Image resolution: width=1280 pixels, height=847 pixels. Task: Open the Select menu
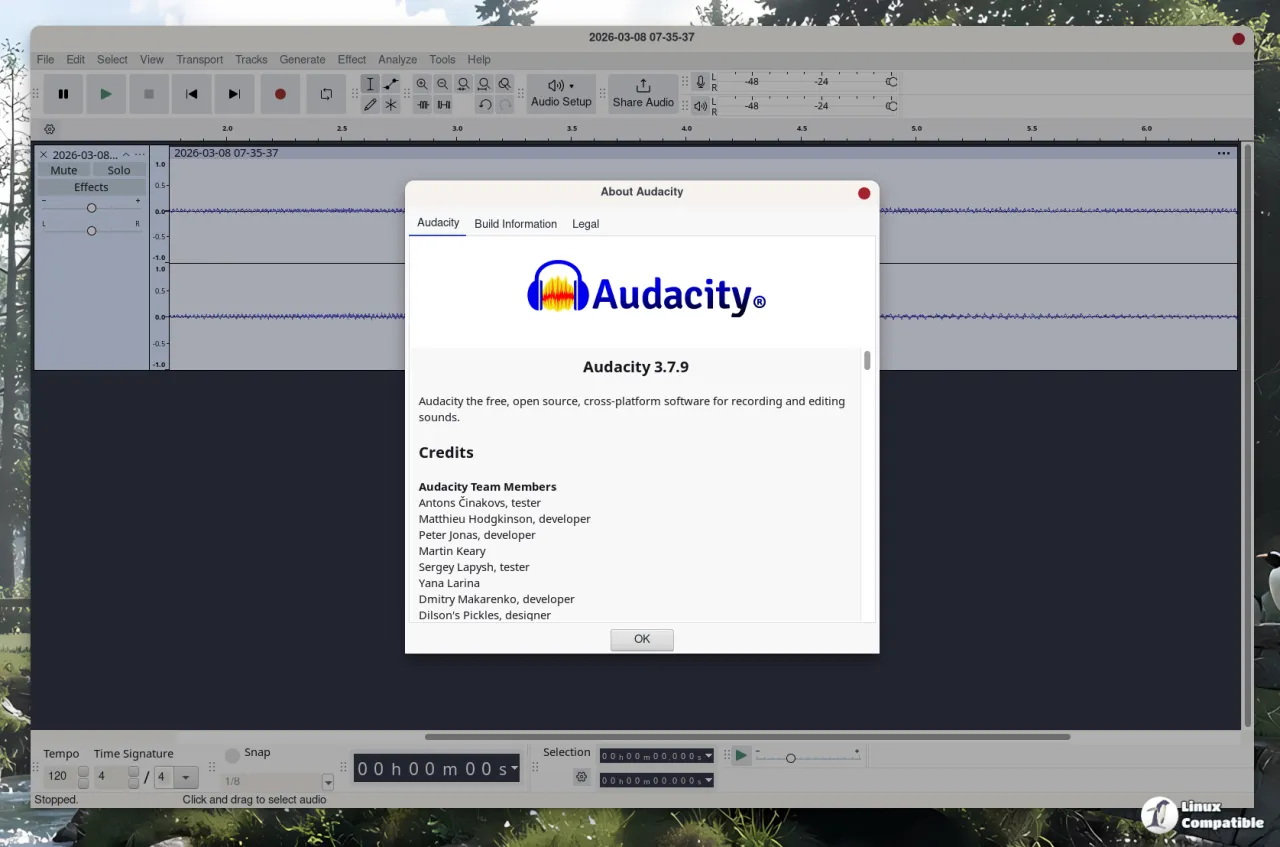tap(112, 60)
